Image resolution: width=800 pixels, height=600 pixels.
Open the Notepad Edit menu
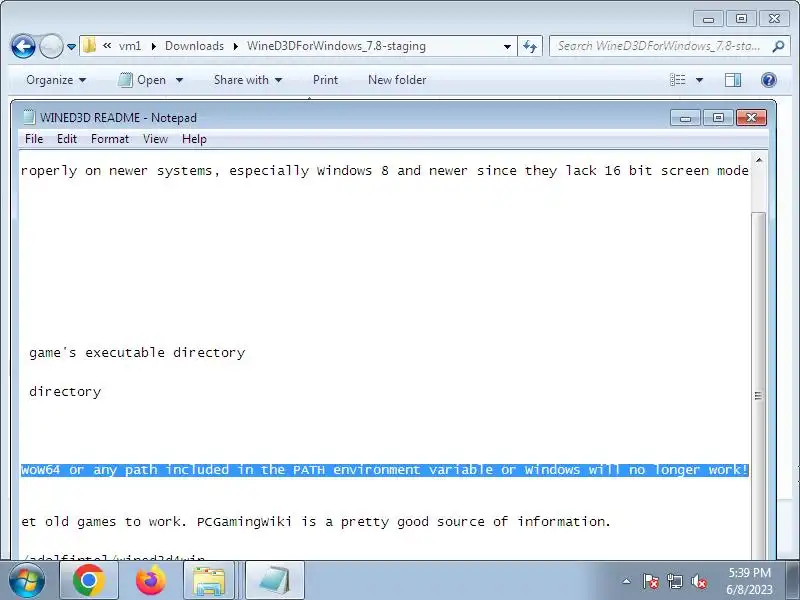67,139
